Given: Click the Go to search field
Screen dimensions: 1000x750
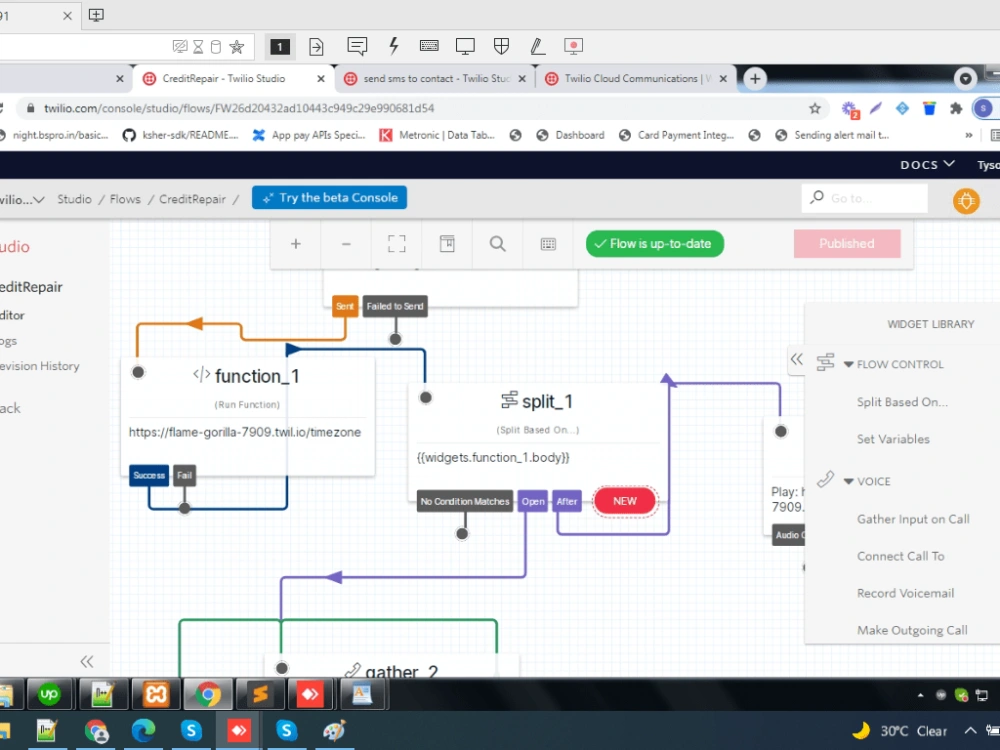Looking at the screenshot, I should point(864,198).
